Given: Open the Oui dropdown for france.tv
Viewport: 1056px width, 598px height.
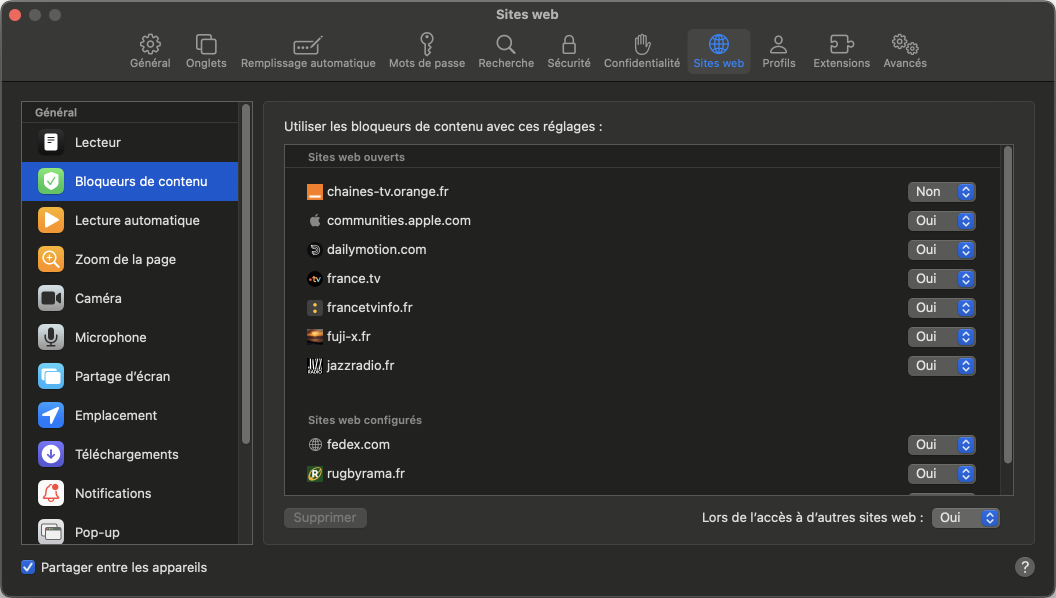Looking at the screenshot, I should tap(942, 279).
